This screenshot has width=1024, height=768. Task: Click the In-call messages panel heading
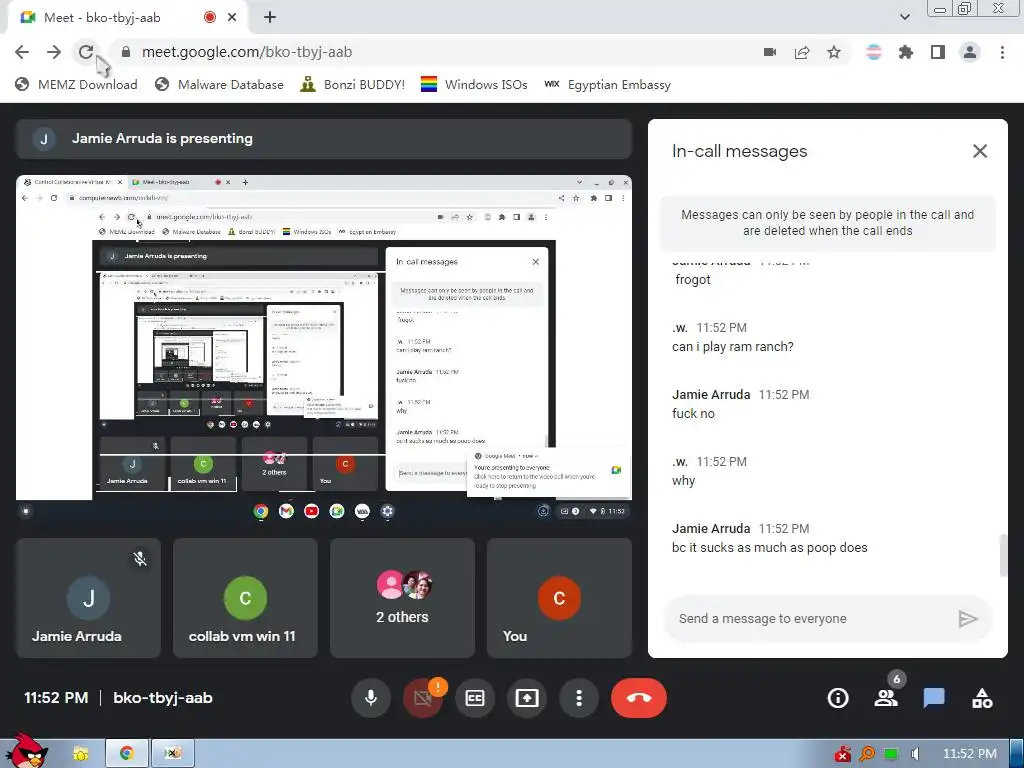[739, 152]
